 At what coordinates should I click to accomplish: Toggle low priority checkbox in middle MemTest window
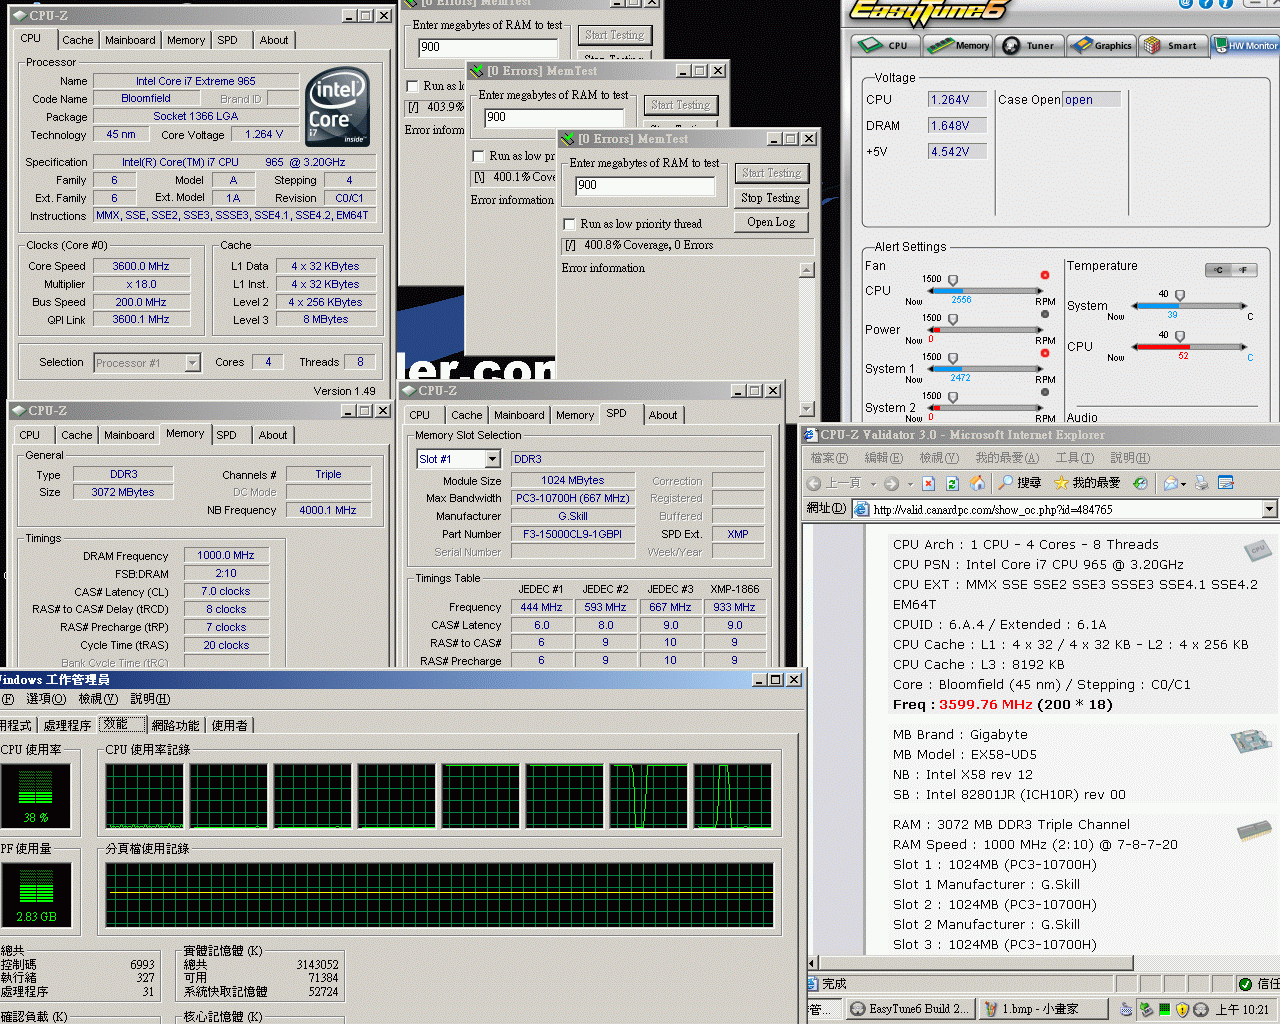(x=478, y=156)
